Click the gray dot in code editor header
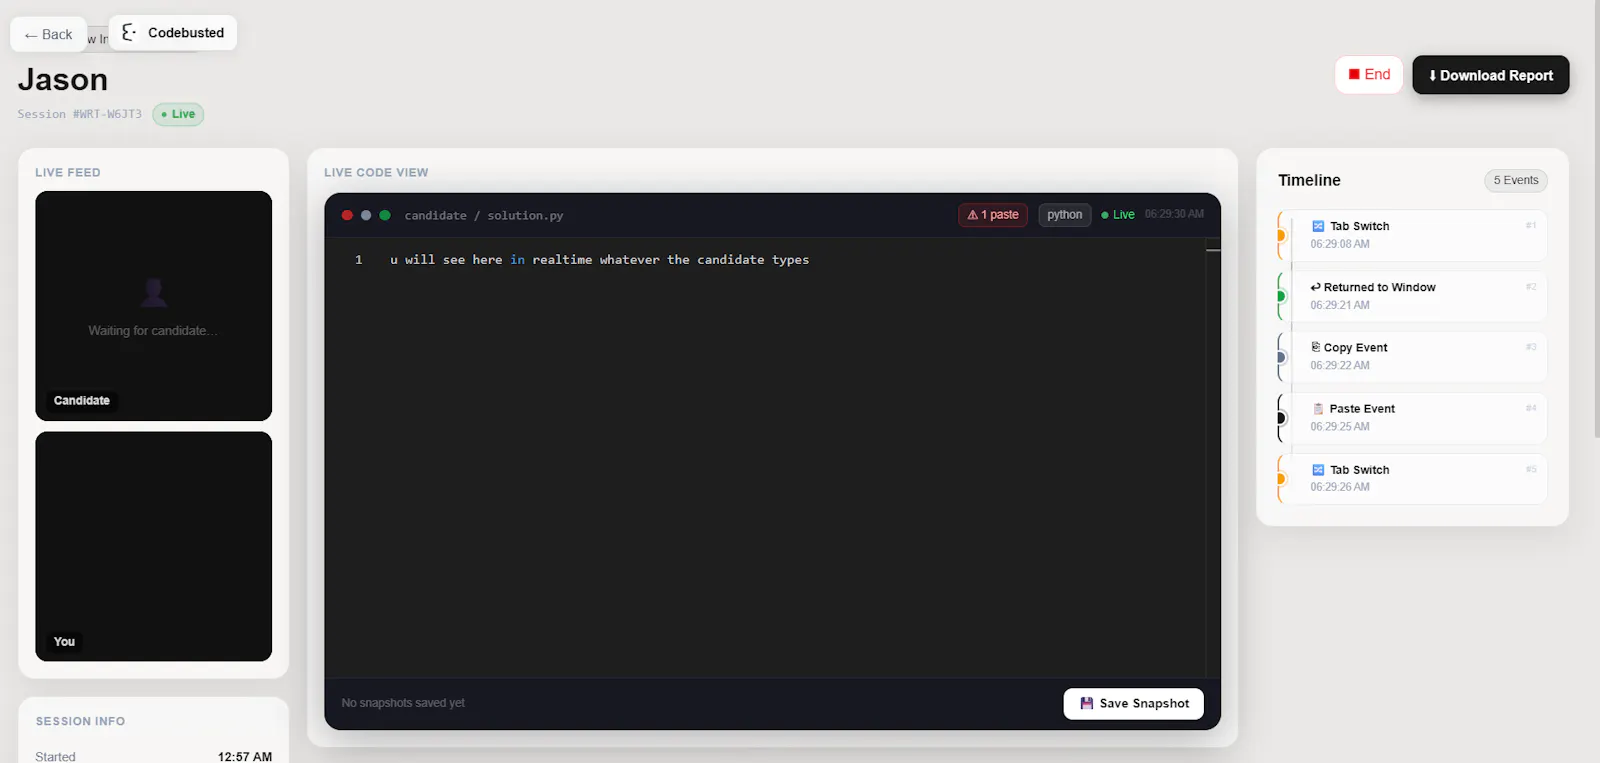Image resolution: width=1600 pixels, height=763 pixels. click(x=366, y=215)
